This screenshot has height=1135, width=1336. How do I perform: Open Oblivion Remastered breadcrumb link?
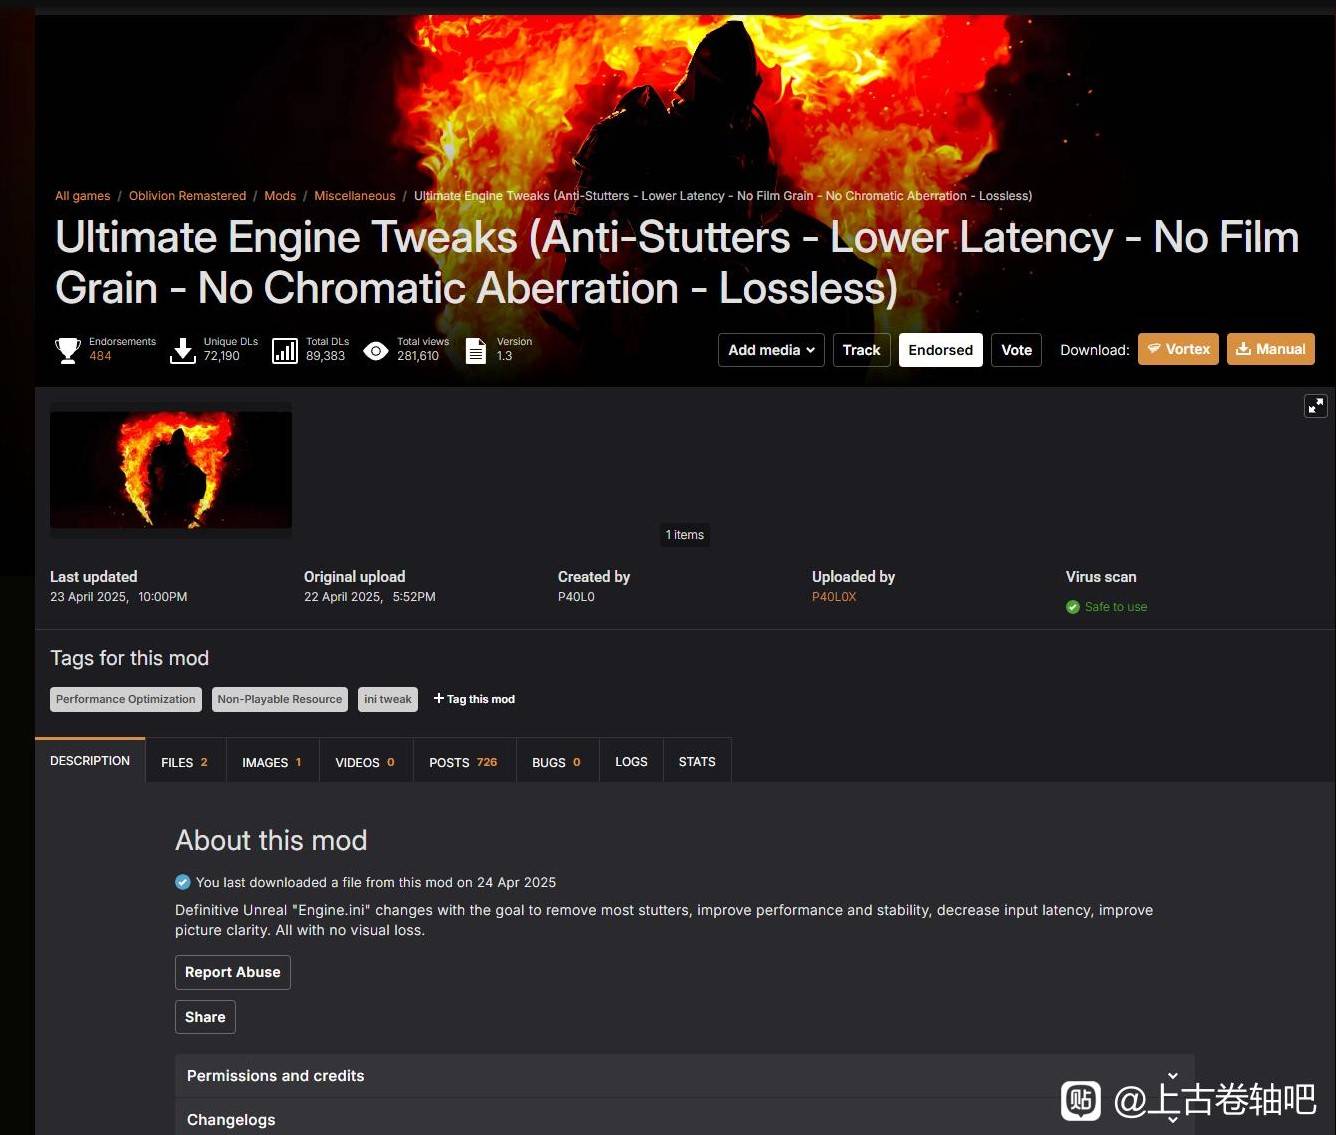(187, 196)
